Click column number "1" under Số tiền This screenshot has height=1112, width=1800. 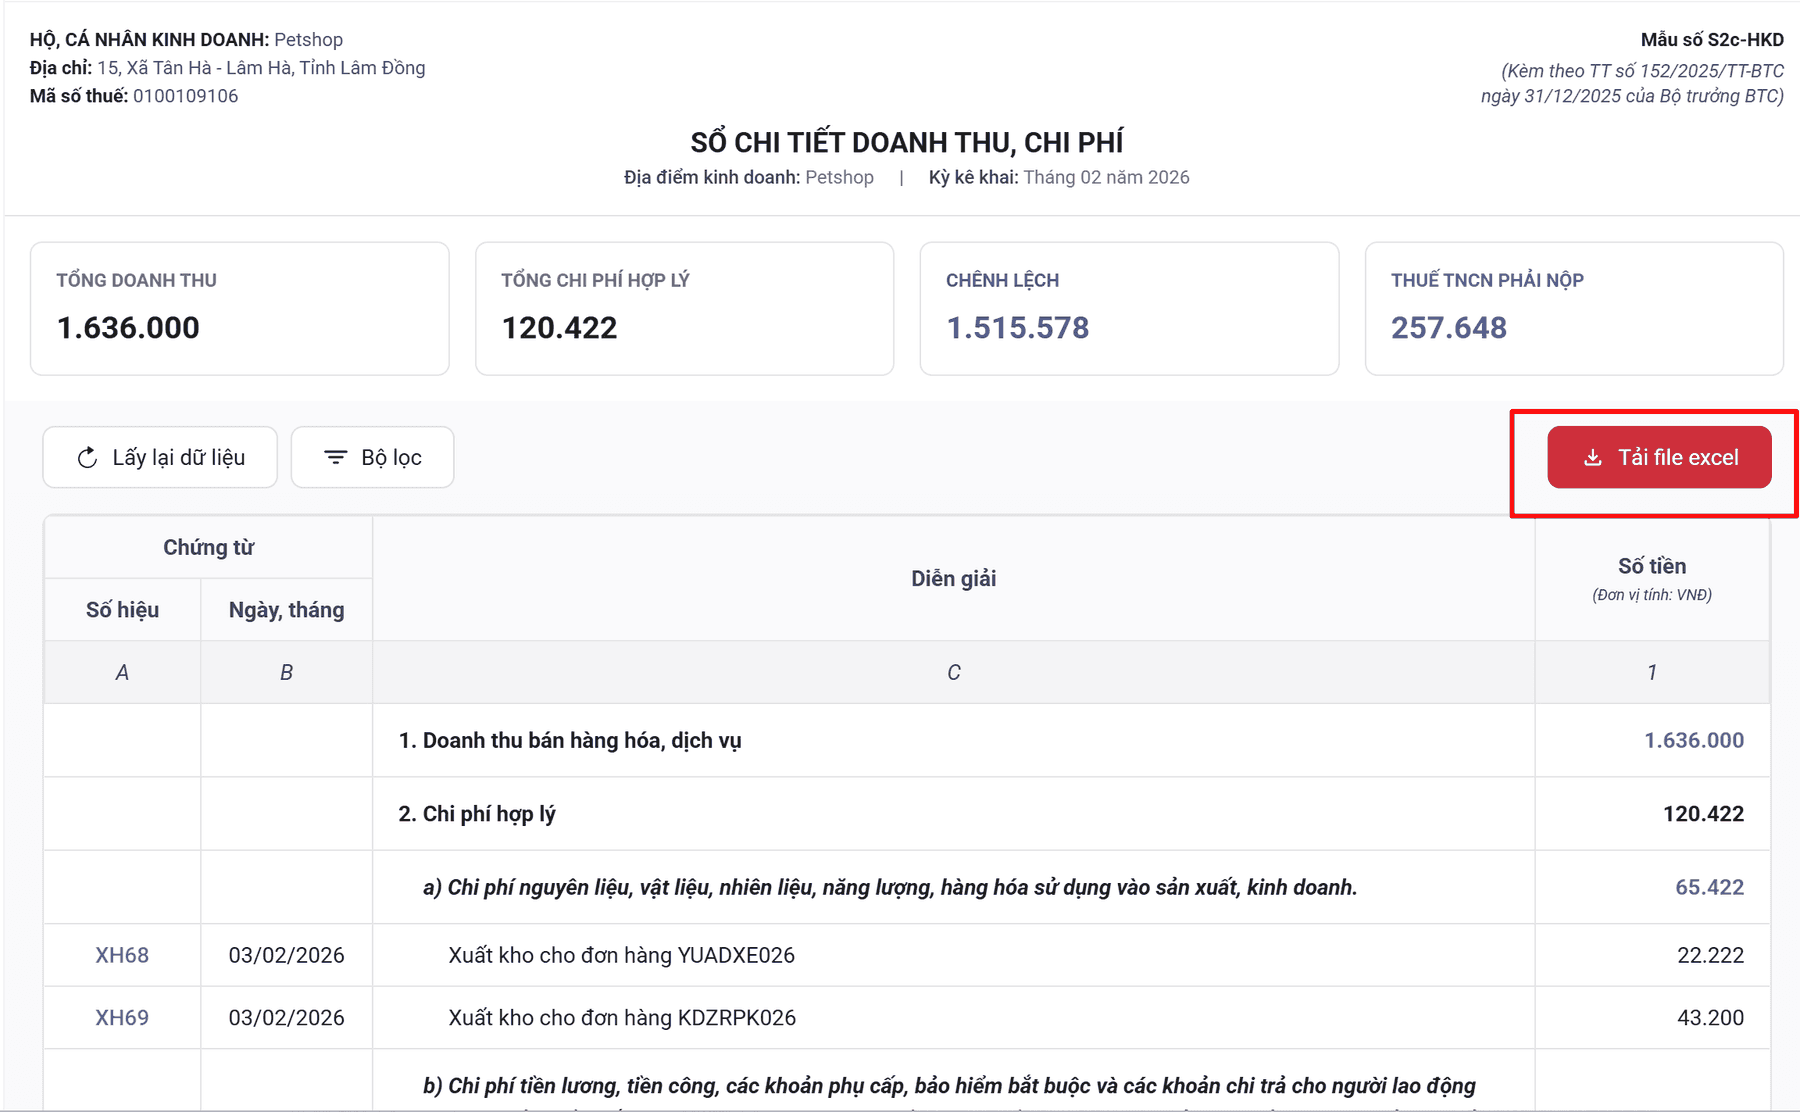coord(1652,672)
